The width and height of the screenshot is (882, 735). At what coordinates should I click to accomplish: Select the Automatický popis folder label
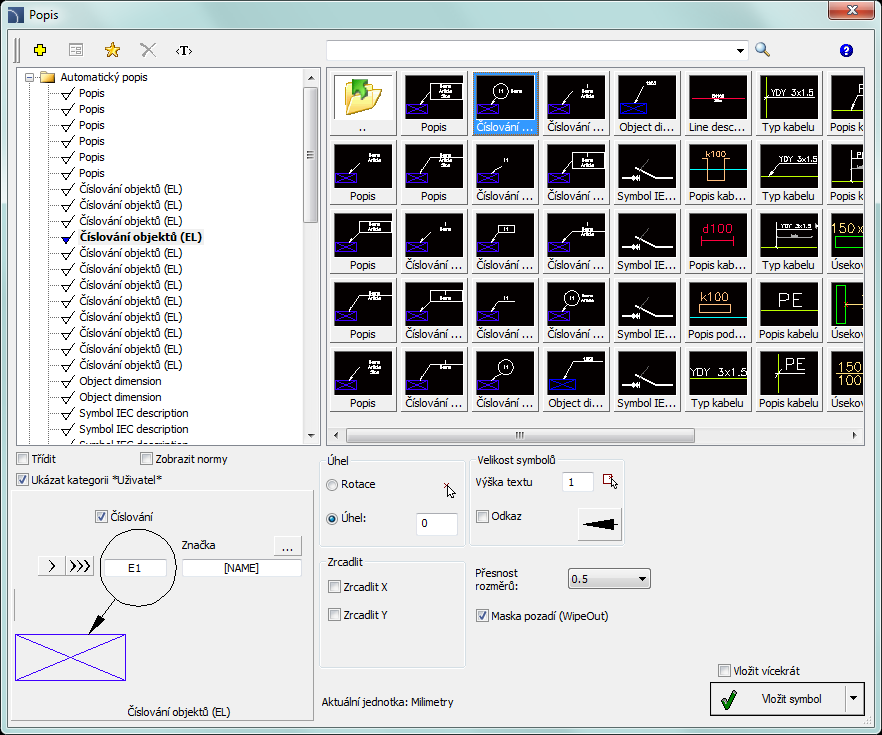(x=104, y=78)
